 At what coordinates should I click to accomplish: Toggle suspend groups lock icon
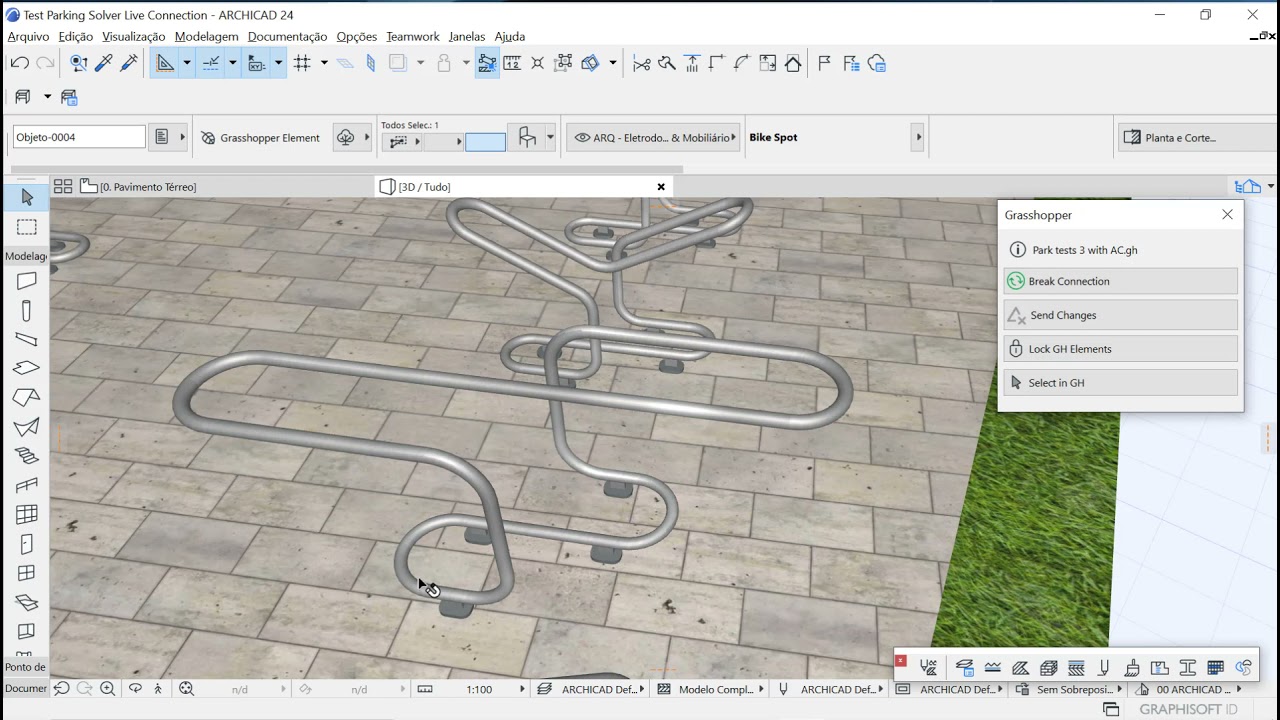click(x=444, y=63)
